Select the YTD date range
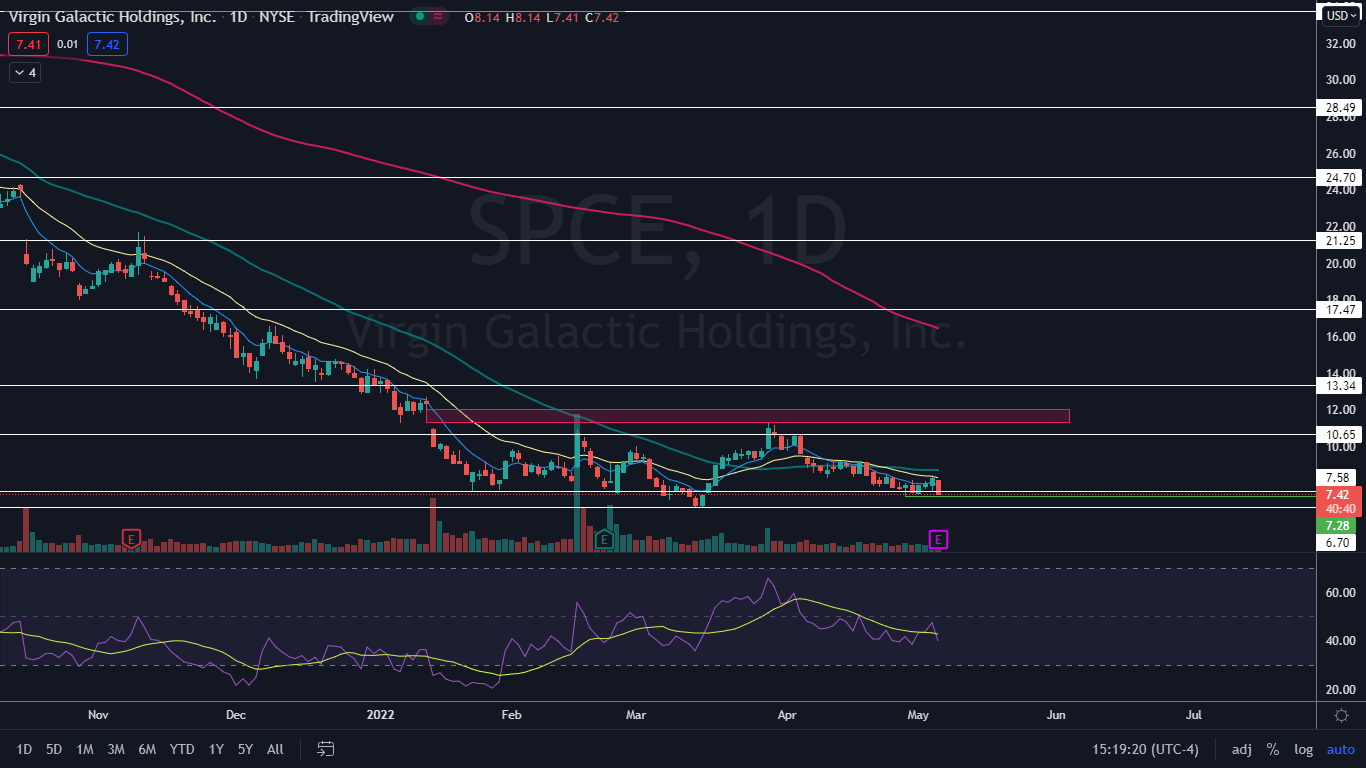Screen dimensions: 1366x768 tap(182, 749)
